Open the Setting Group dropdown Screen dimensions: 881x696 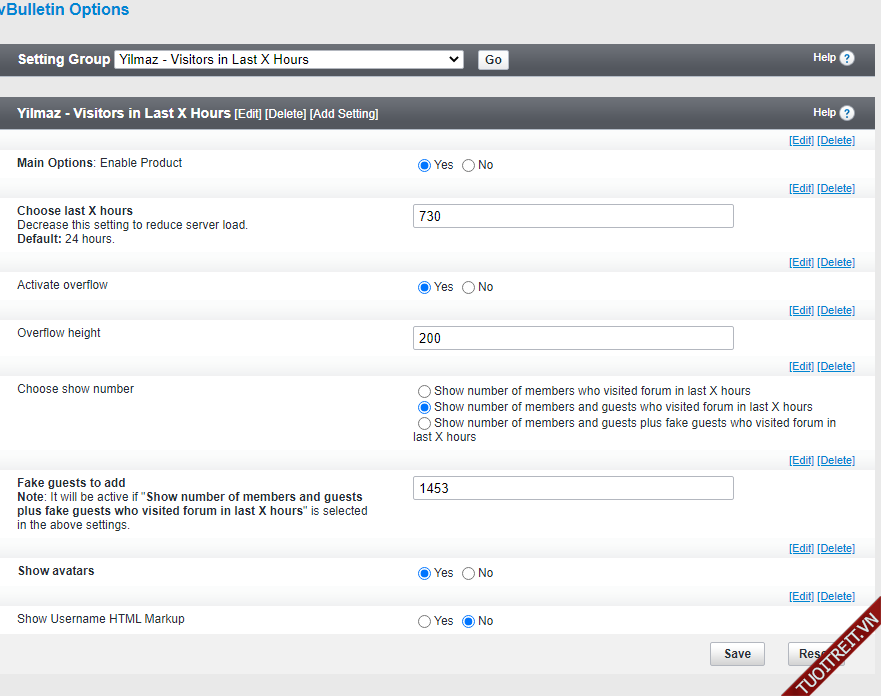pos(289,59)
